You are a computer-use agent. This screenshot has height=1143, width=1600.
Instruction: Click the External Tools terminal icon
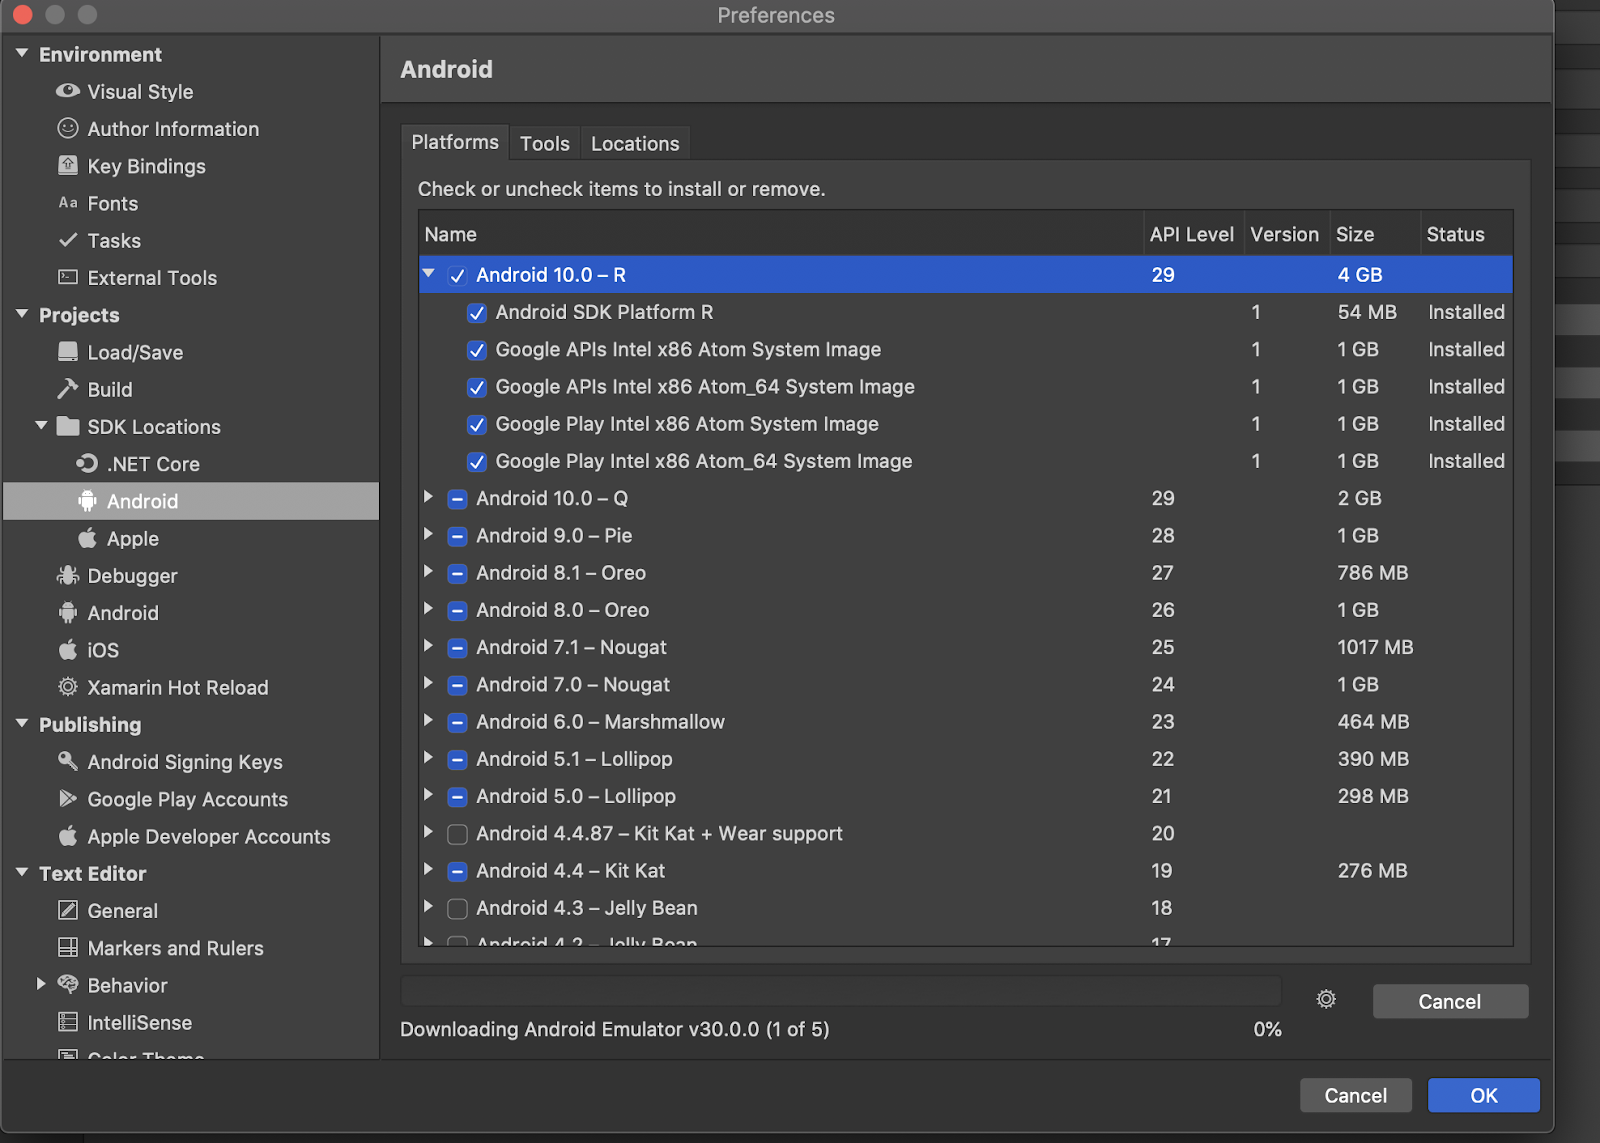[x=68, y=277]
